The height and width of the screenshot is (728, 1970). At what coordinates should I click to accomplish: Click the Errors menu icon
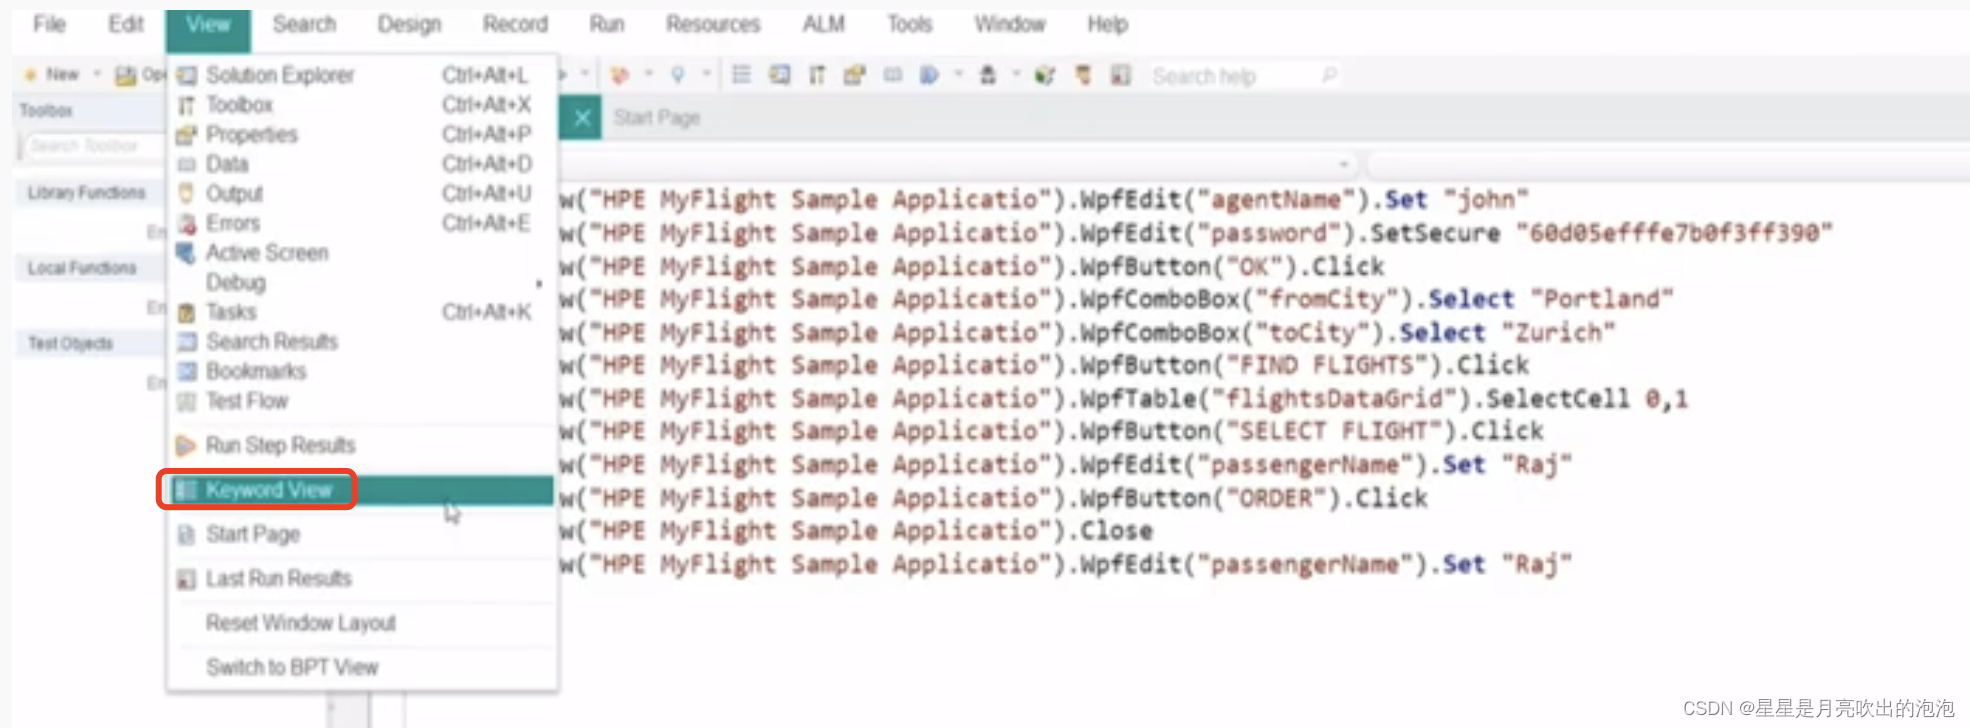tap(186, 223)
